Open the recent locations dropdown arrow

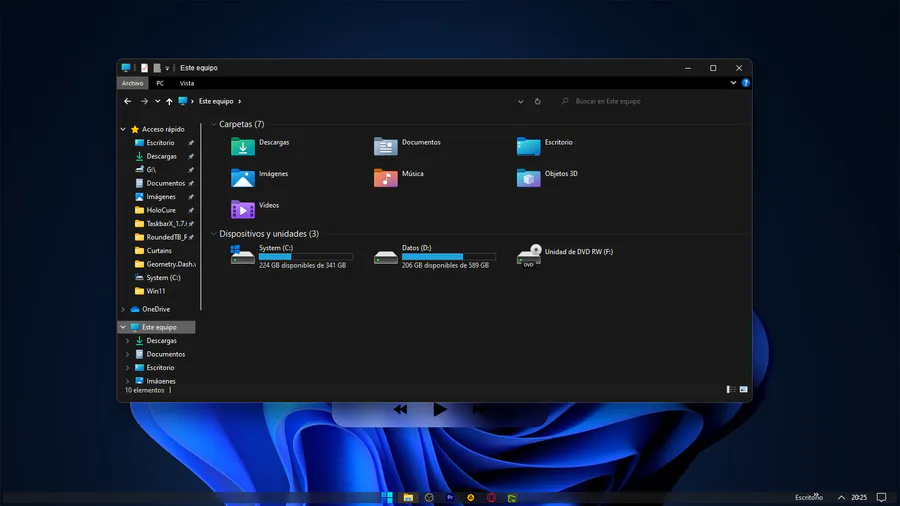coord(157,102)
